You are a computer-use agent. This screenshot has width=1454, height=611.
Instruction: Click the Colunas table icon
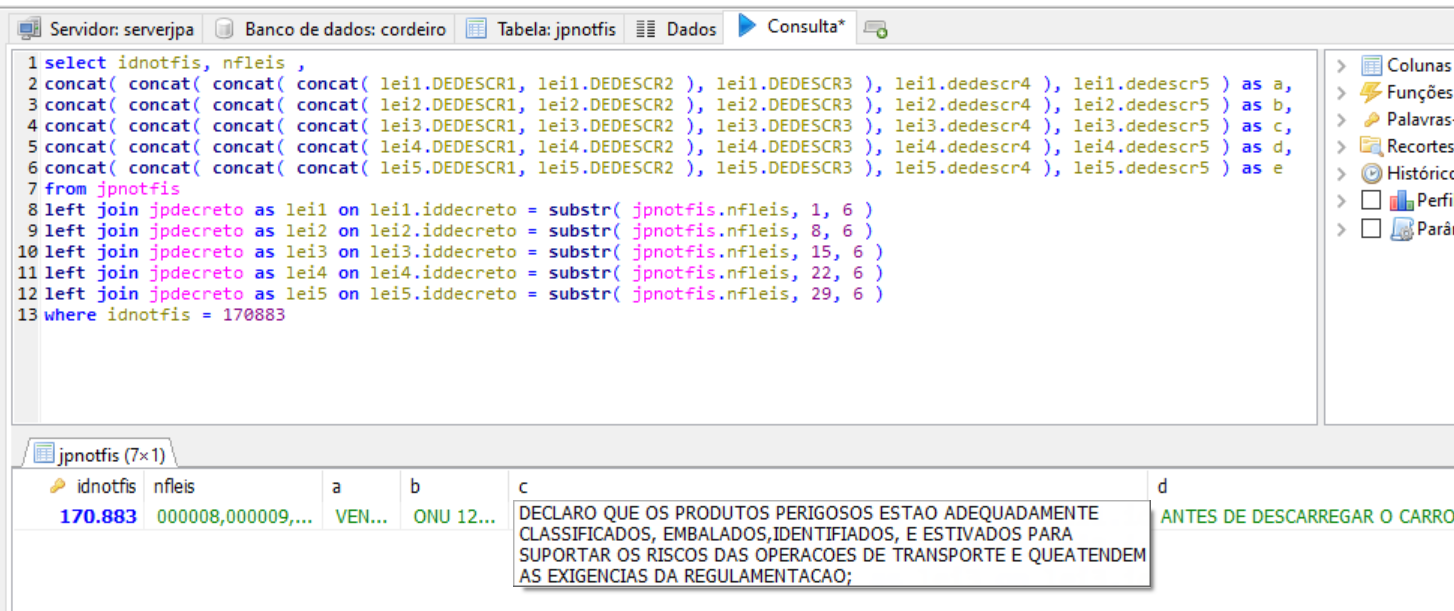pyautogui.click(x=1371, y=66)
